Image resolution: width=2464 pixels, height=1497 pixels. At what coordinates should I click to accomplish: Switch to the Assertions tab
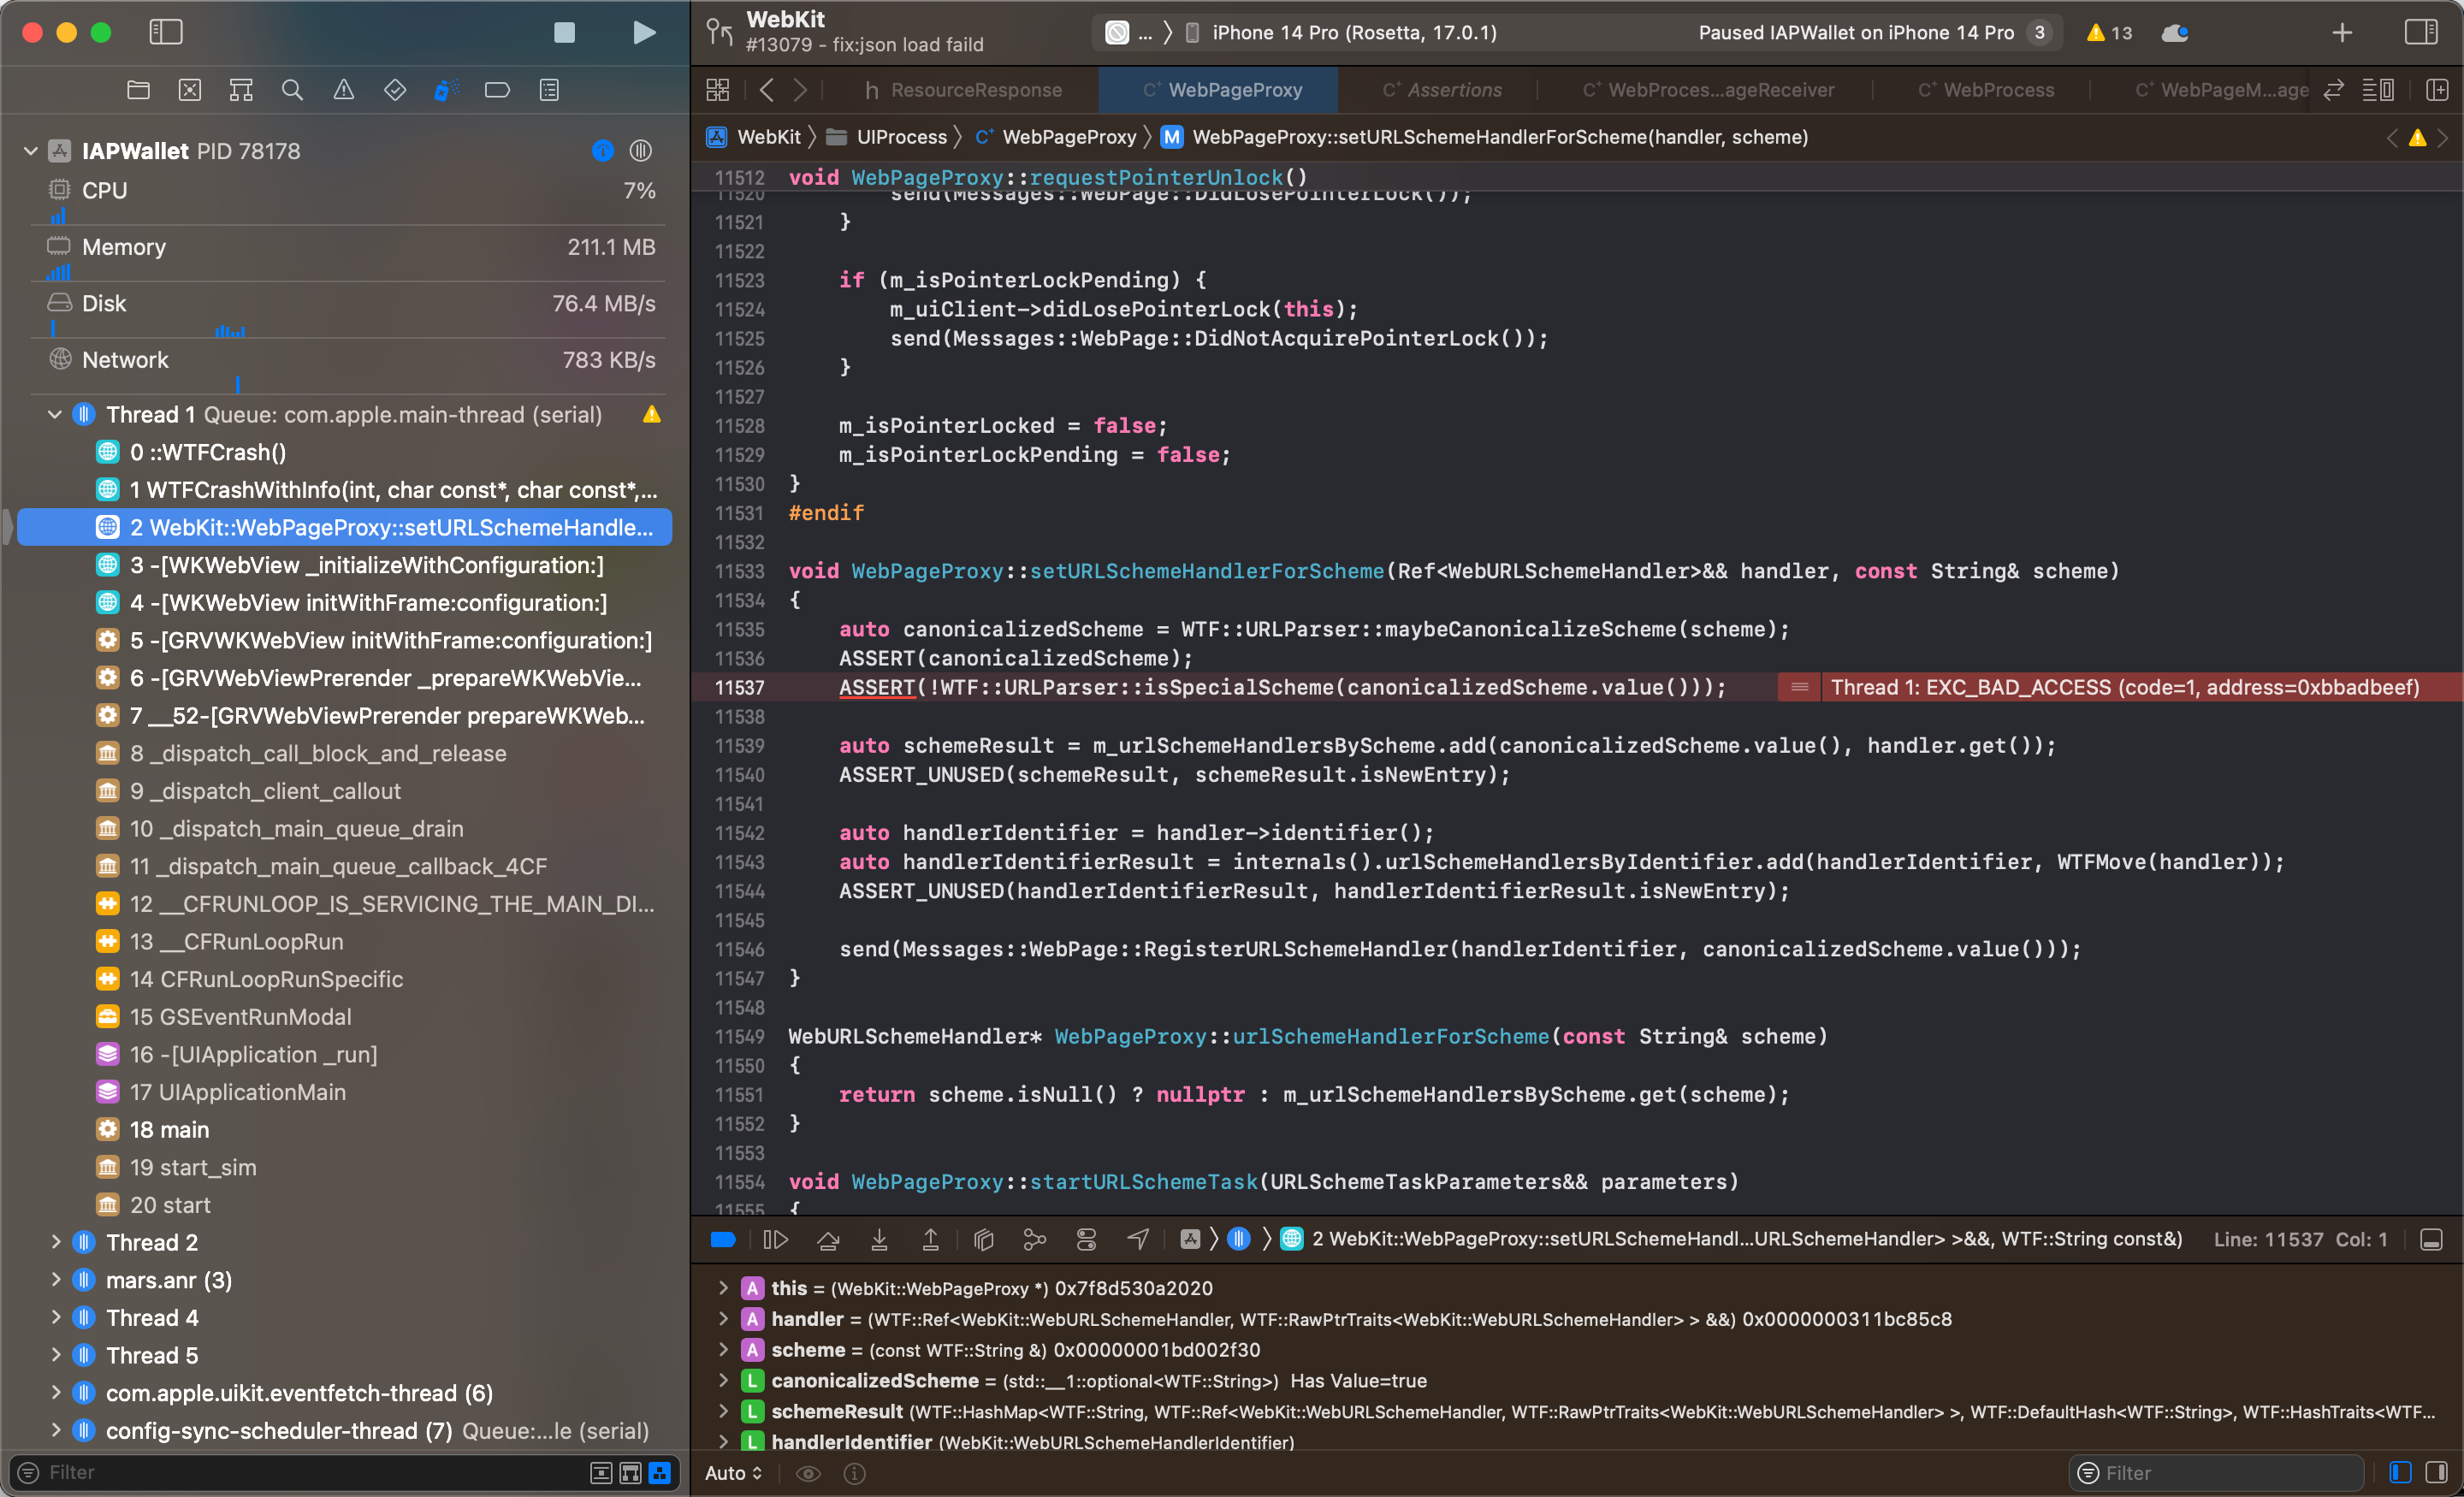point(1440,90)
